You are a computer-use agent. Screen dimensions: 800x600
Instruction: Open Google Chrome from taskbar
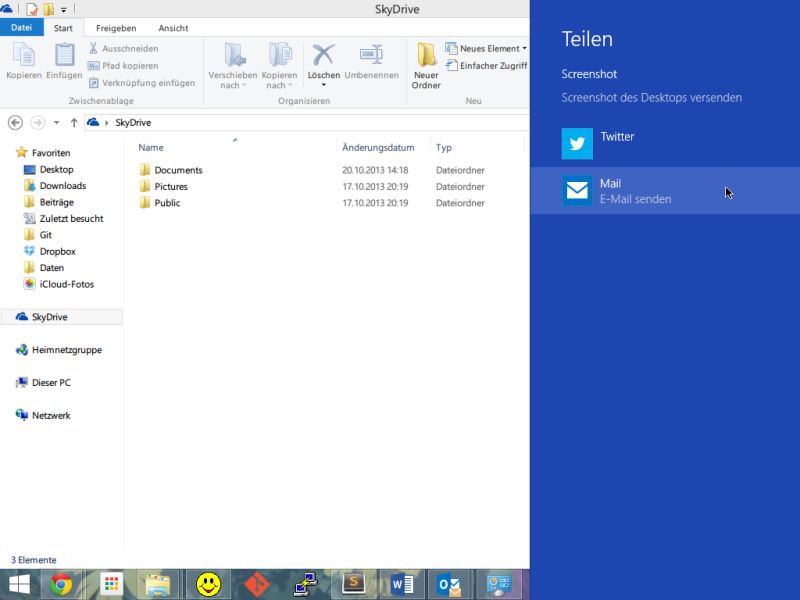point(61,584)
